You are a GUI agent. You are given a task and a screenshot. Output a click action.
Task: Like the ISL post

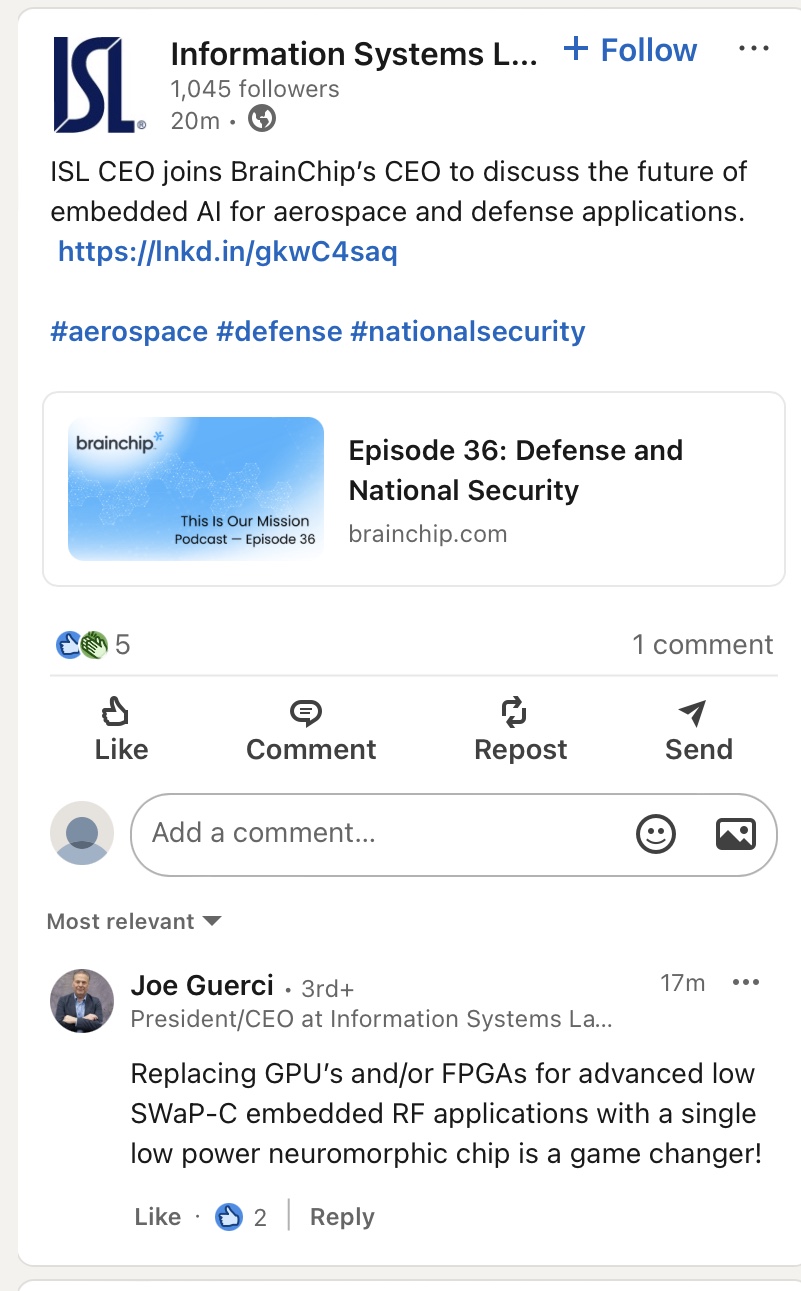pos(121,731)
